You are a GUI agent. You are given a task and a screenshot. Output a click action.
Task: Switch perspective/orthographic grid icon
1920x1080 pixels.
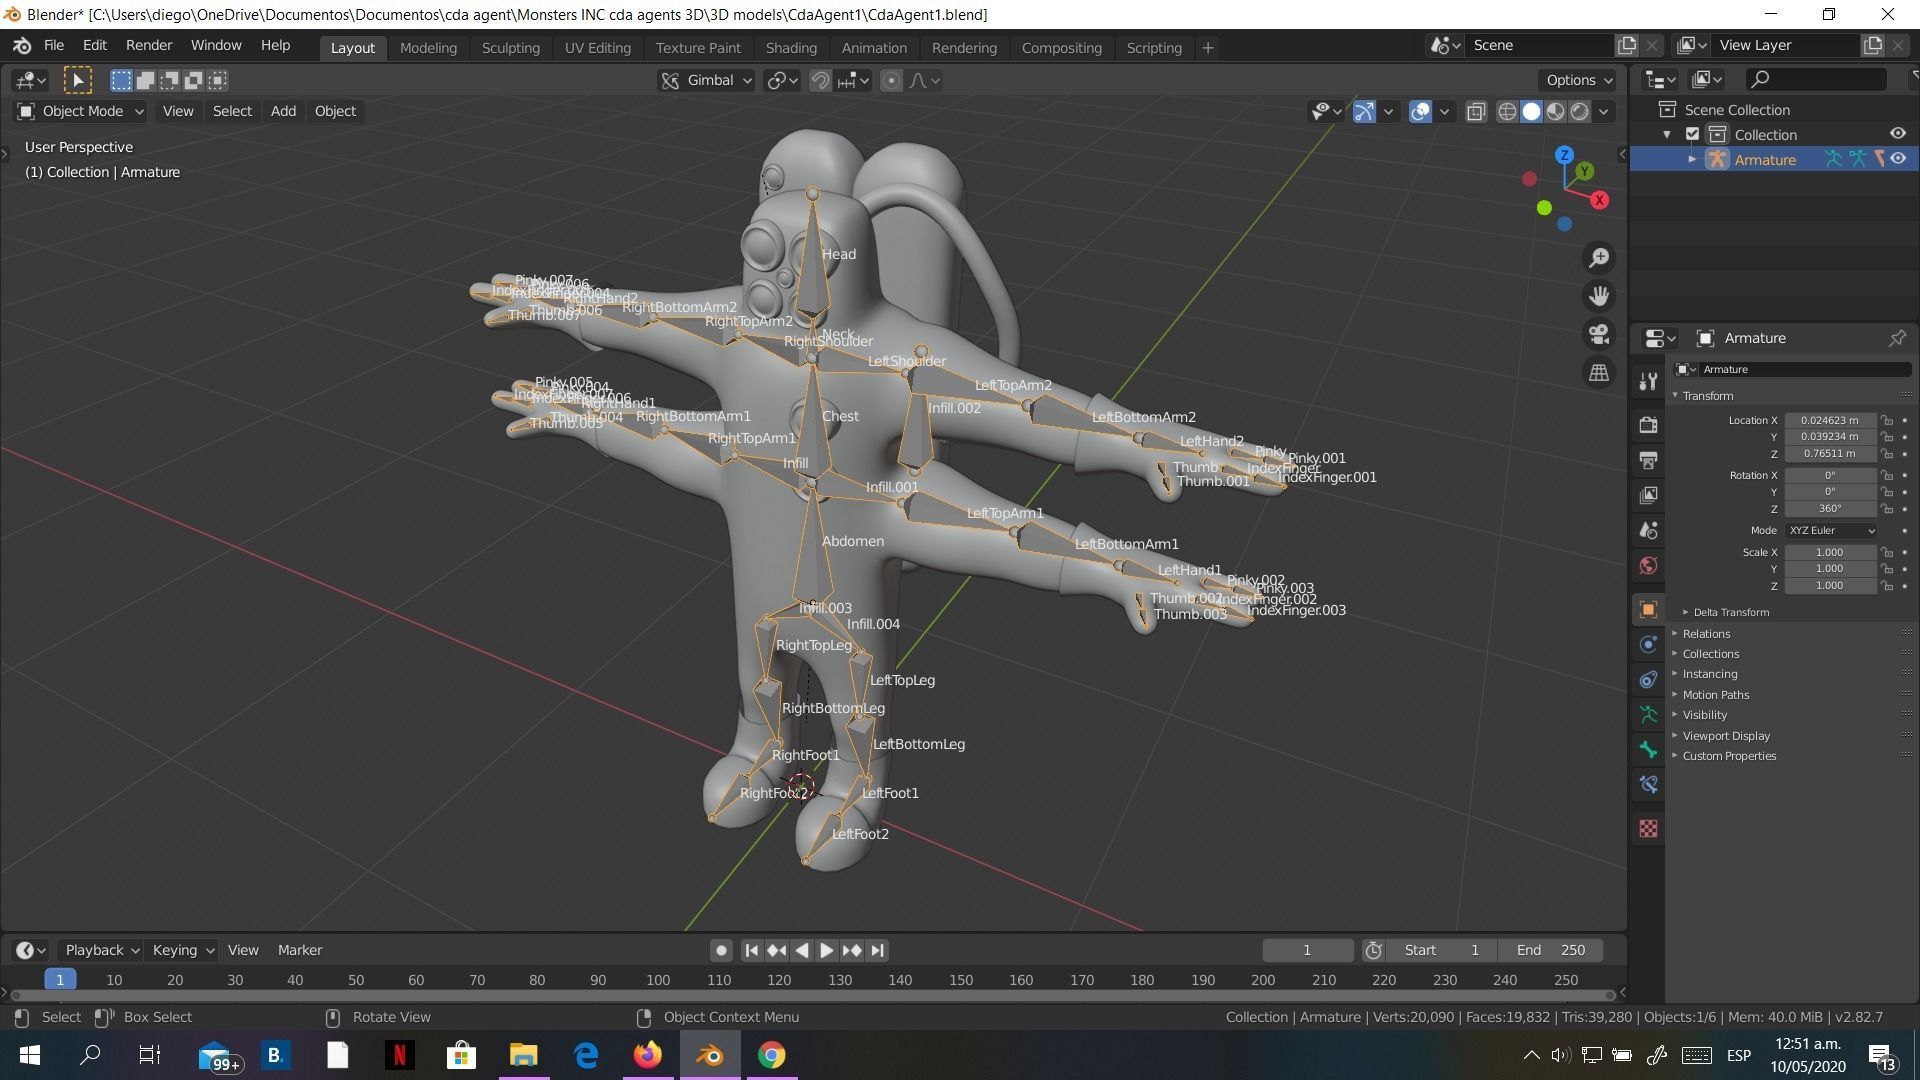(1599, 373)
